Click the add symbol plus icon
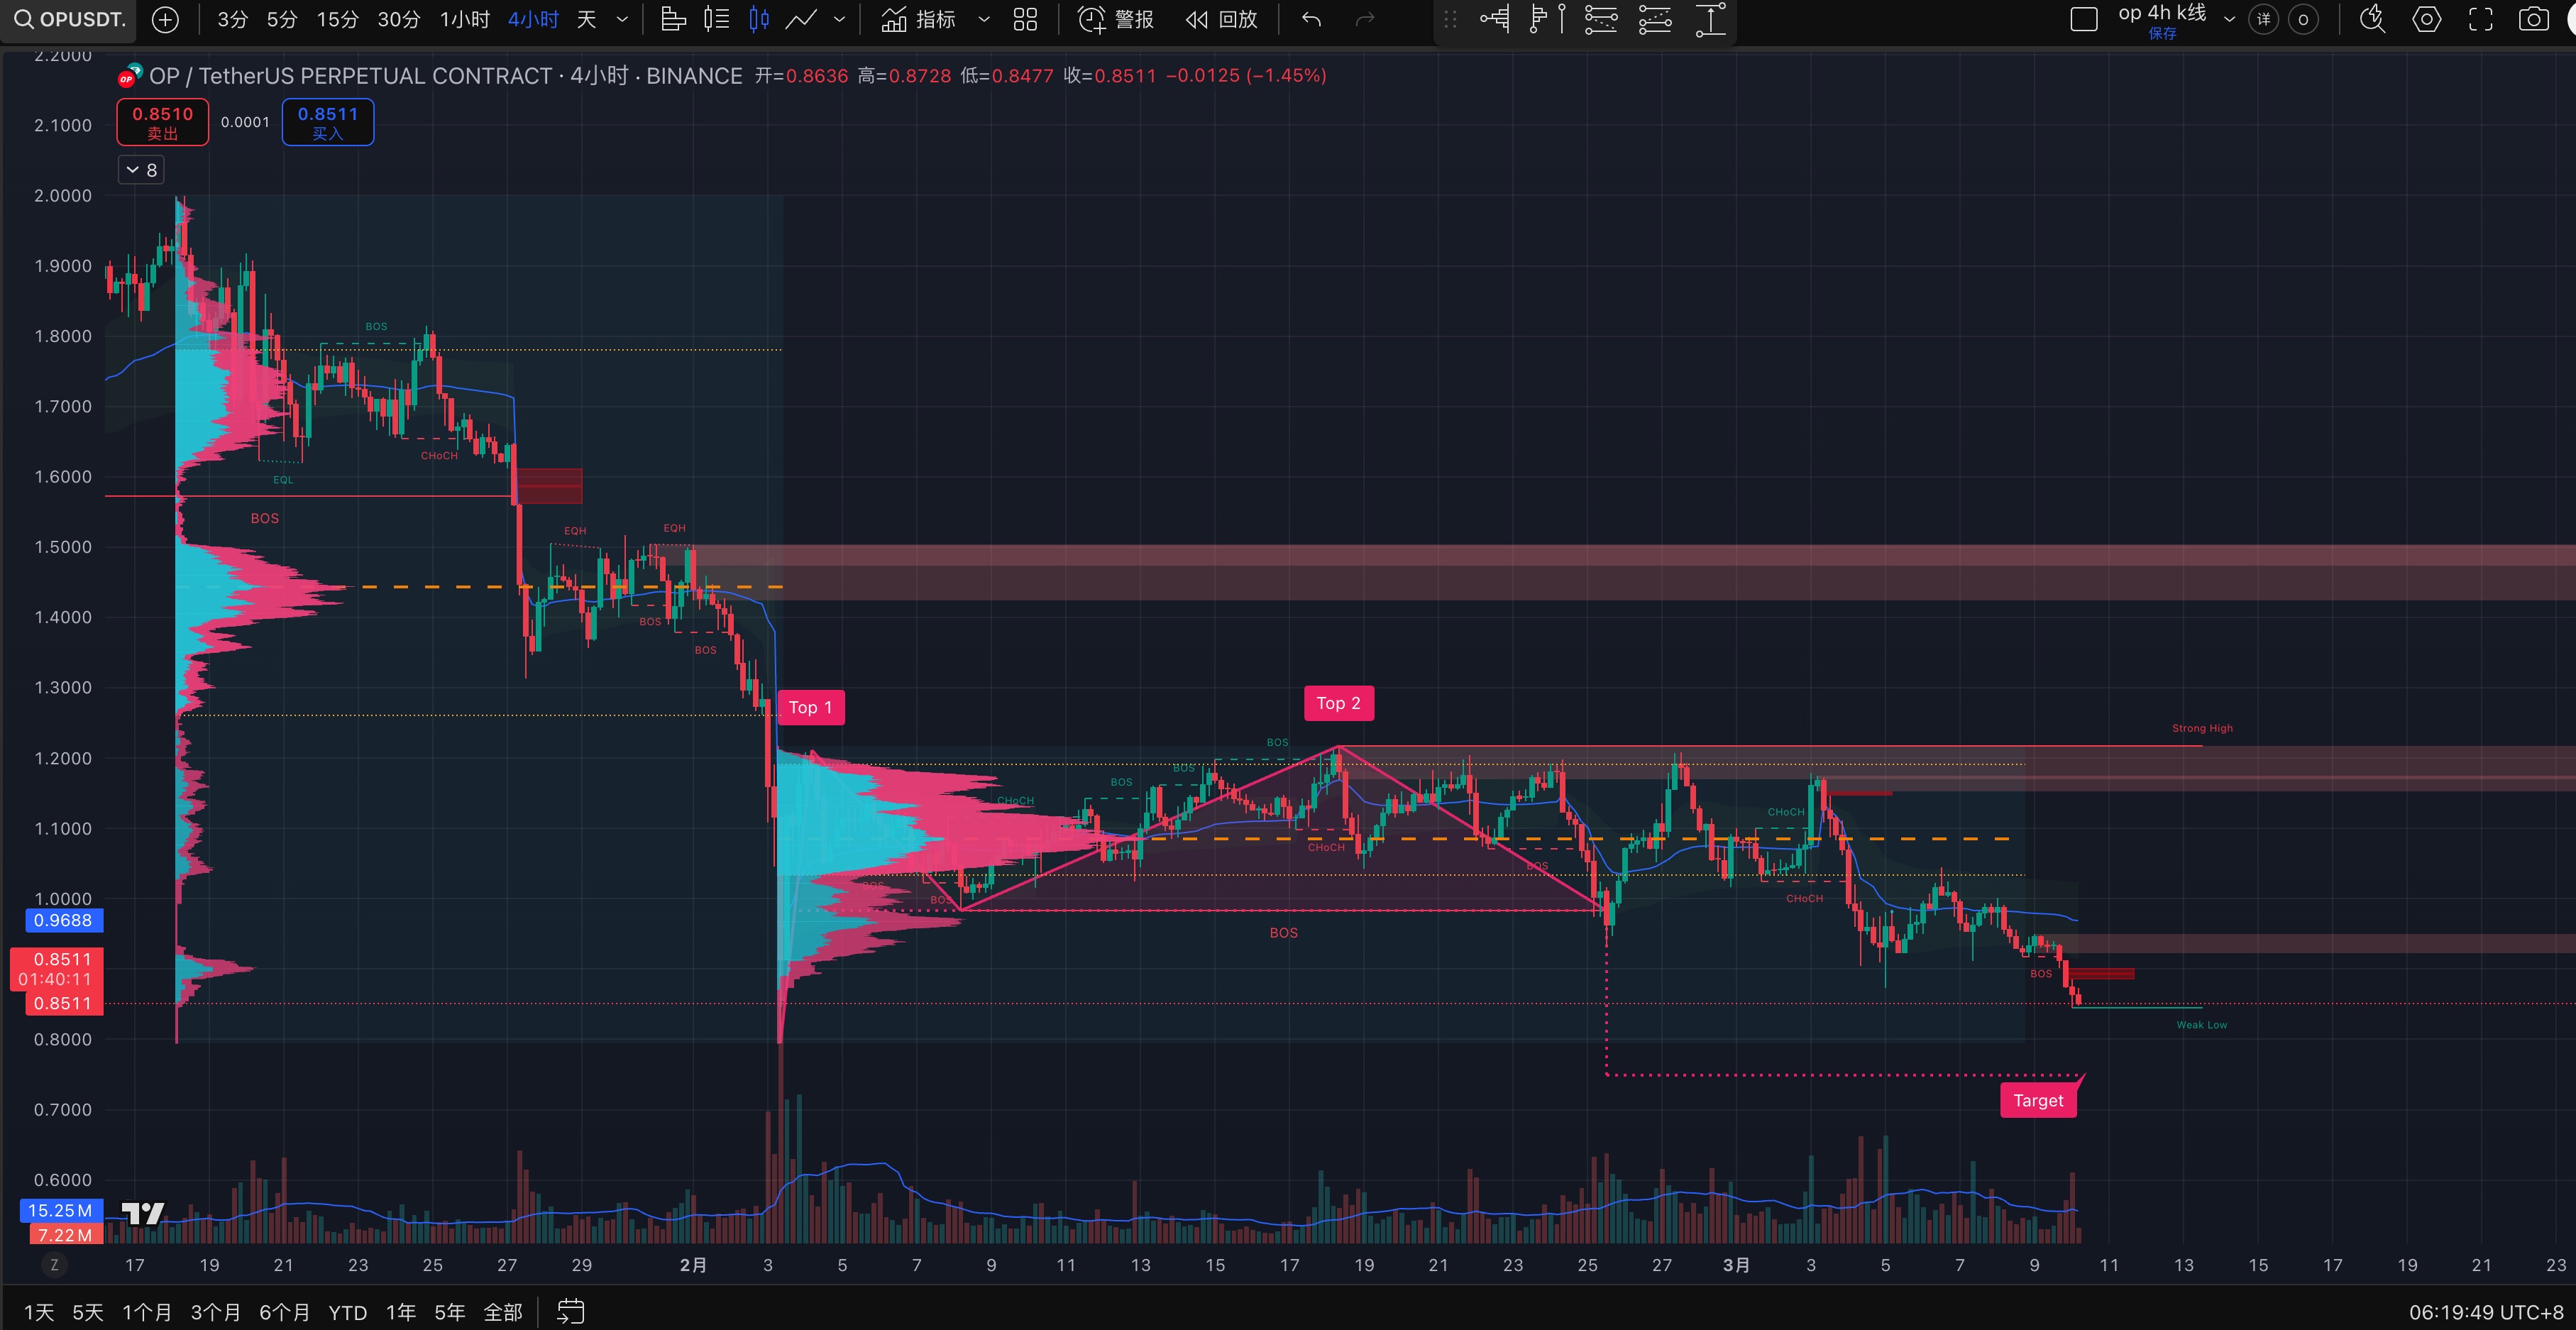This screenshot has height=1330, width=2576. [x=165, y=19]
